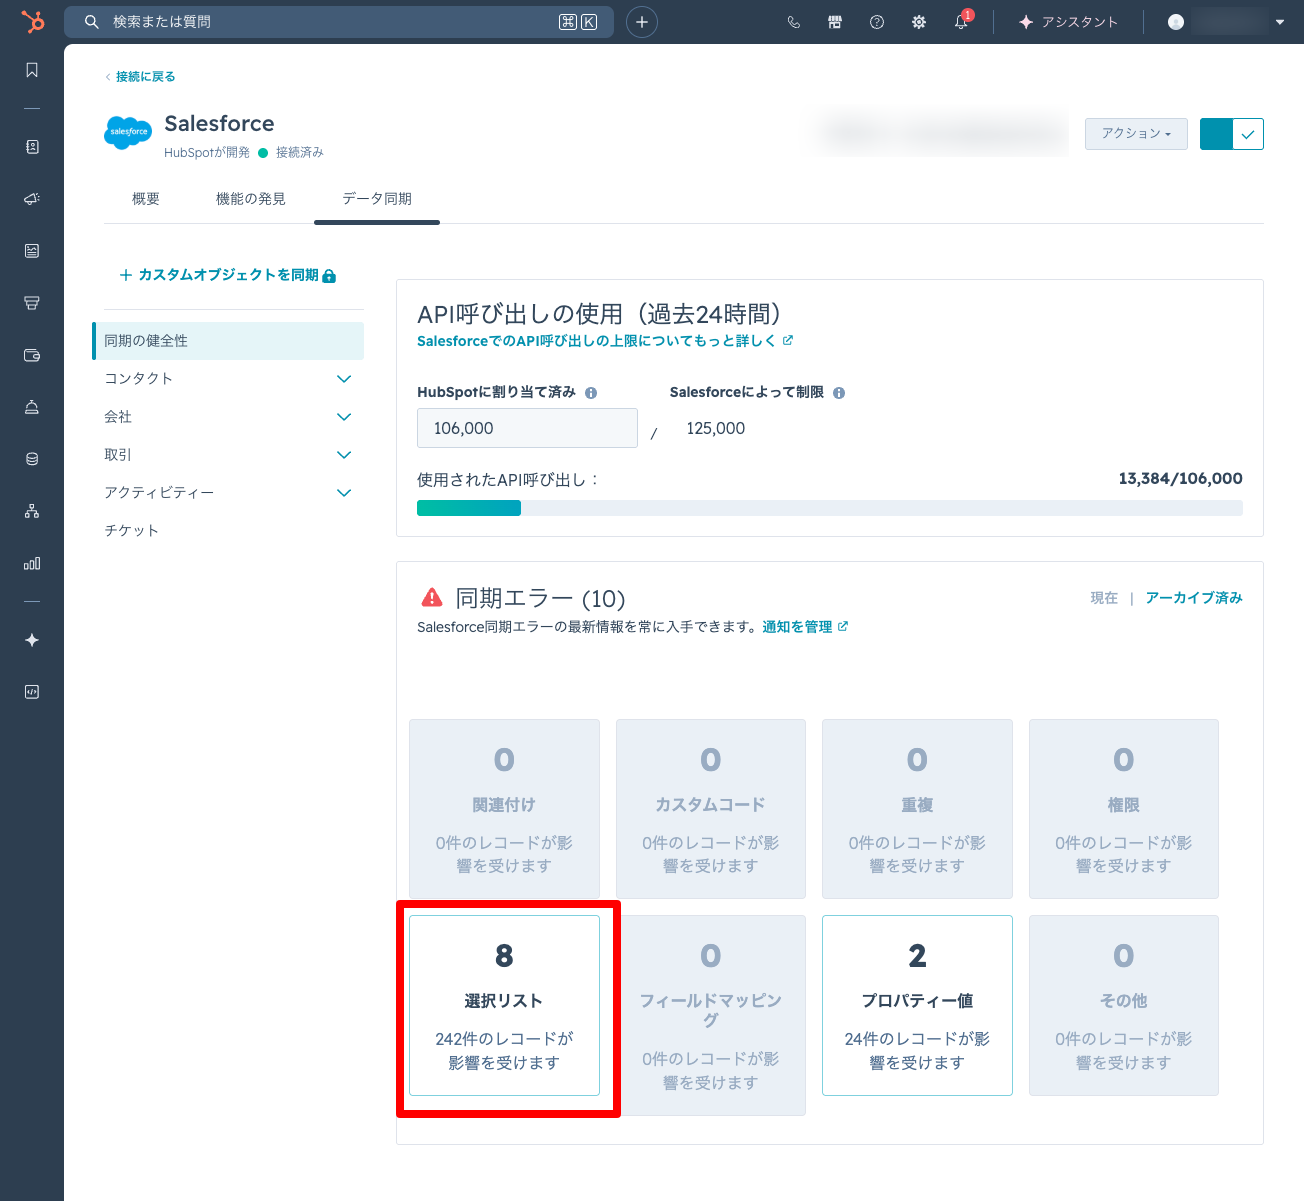Open the Breeze AI star icon in sidebar
Viewport: 1304px width, 1201px height.
[x=32, y=640]
